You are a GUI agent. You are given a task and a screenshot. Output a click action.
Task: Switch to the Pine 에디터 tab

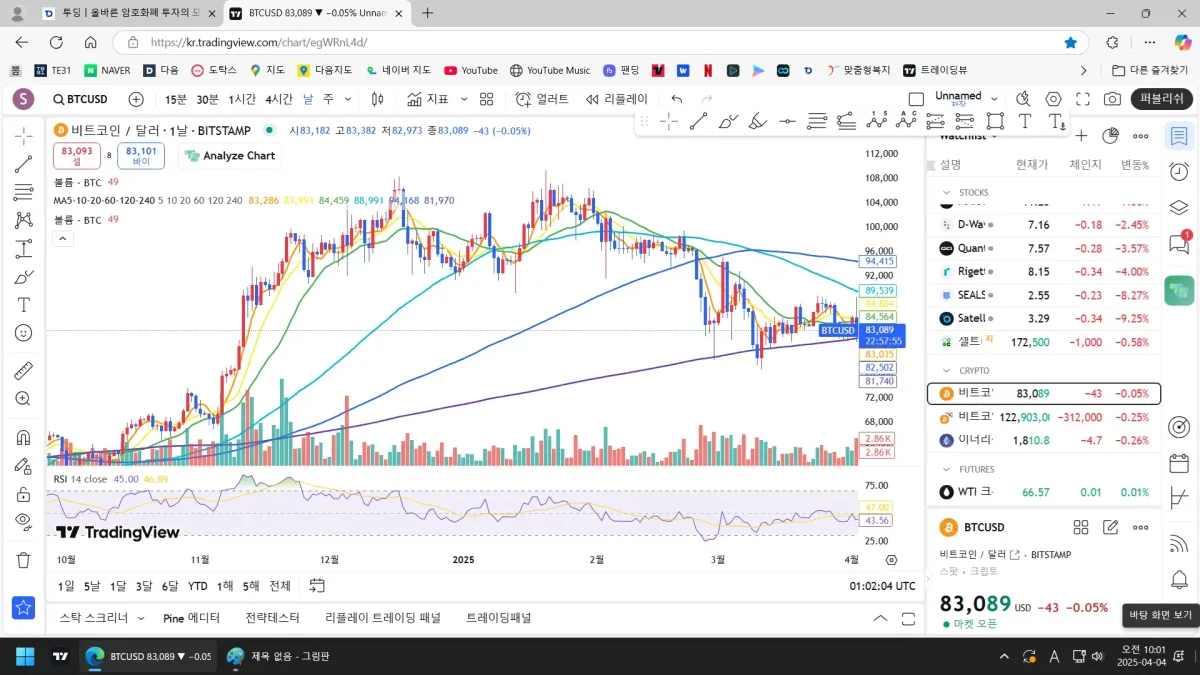[x=192, y=618]
